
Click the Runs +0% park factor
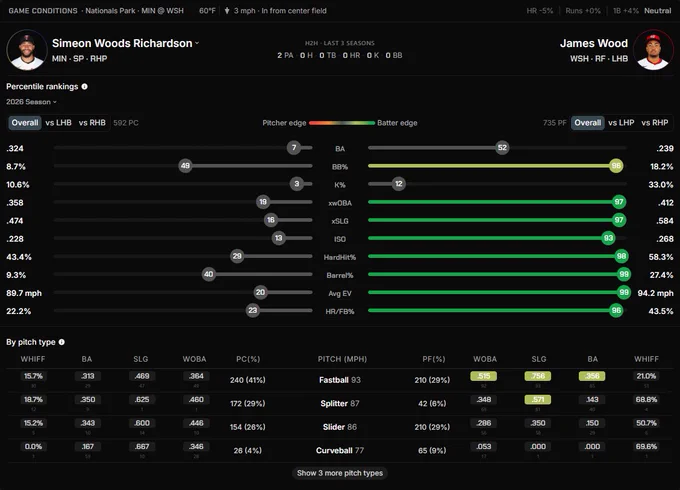tap(583, 11)
